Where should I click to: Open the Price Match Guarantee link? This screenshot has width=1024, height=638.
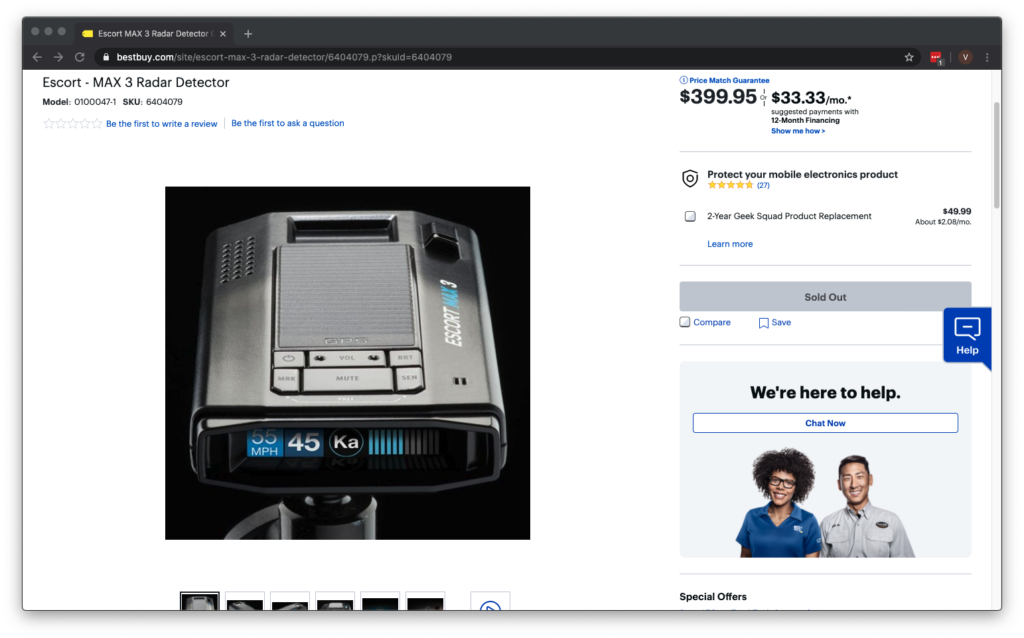click(x=729, y=80)
